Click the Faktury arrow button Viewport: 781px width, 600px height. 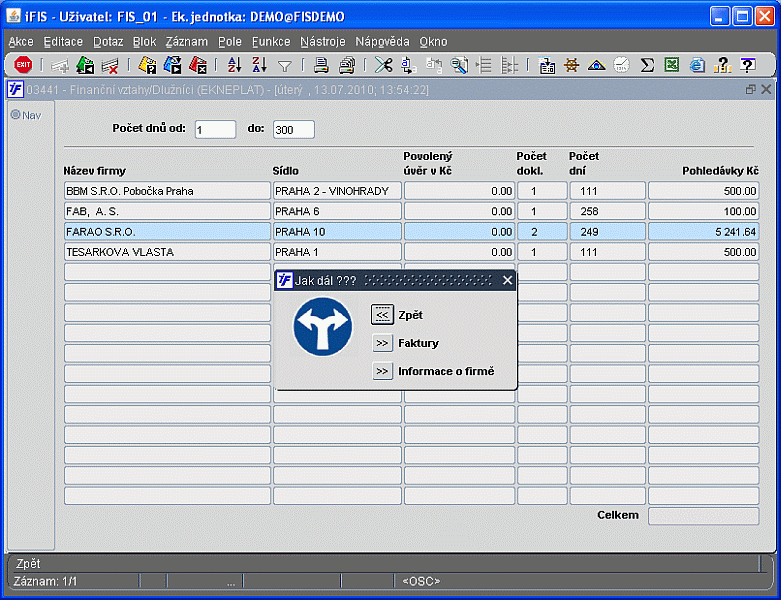(x=382, y=343)
